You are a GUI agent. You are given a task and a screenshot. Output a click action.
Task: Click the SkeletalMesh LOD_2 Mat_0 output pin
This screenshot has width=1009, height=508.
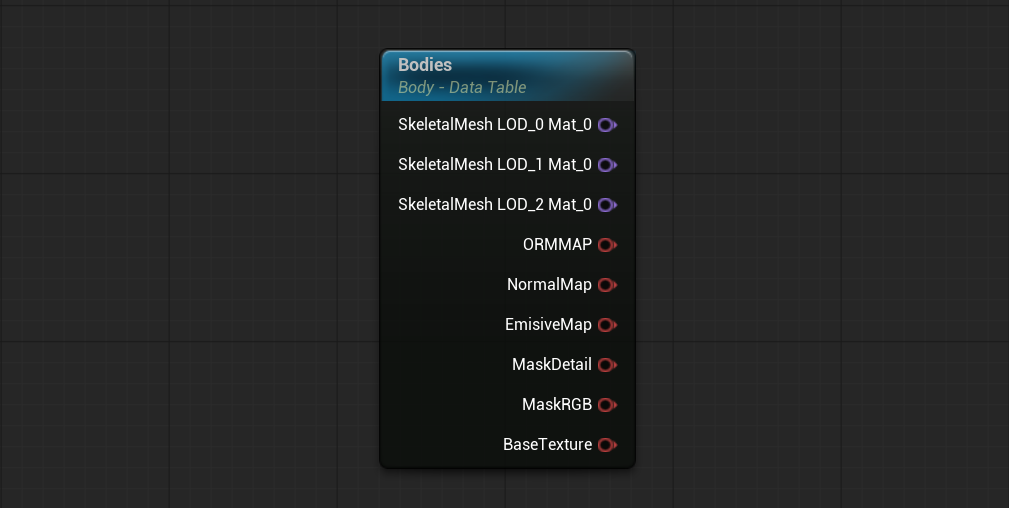click(607, 205)
